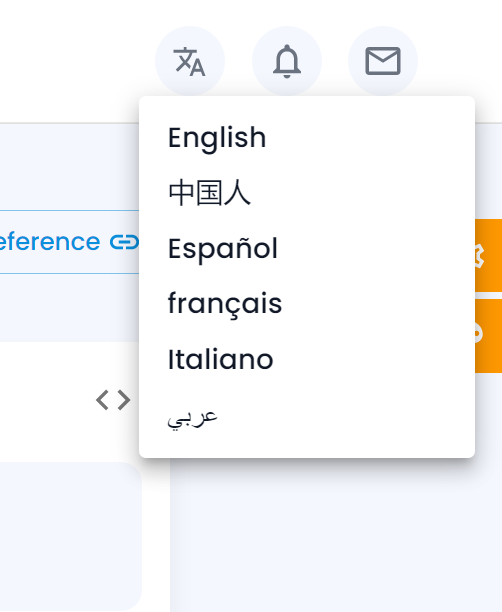Viewport: 502px width, 612px height.
Task: Click the left angle bracket of the code icon
Action: pos(102,400)
